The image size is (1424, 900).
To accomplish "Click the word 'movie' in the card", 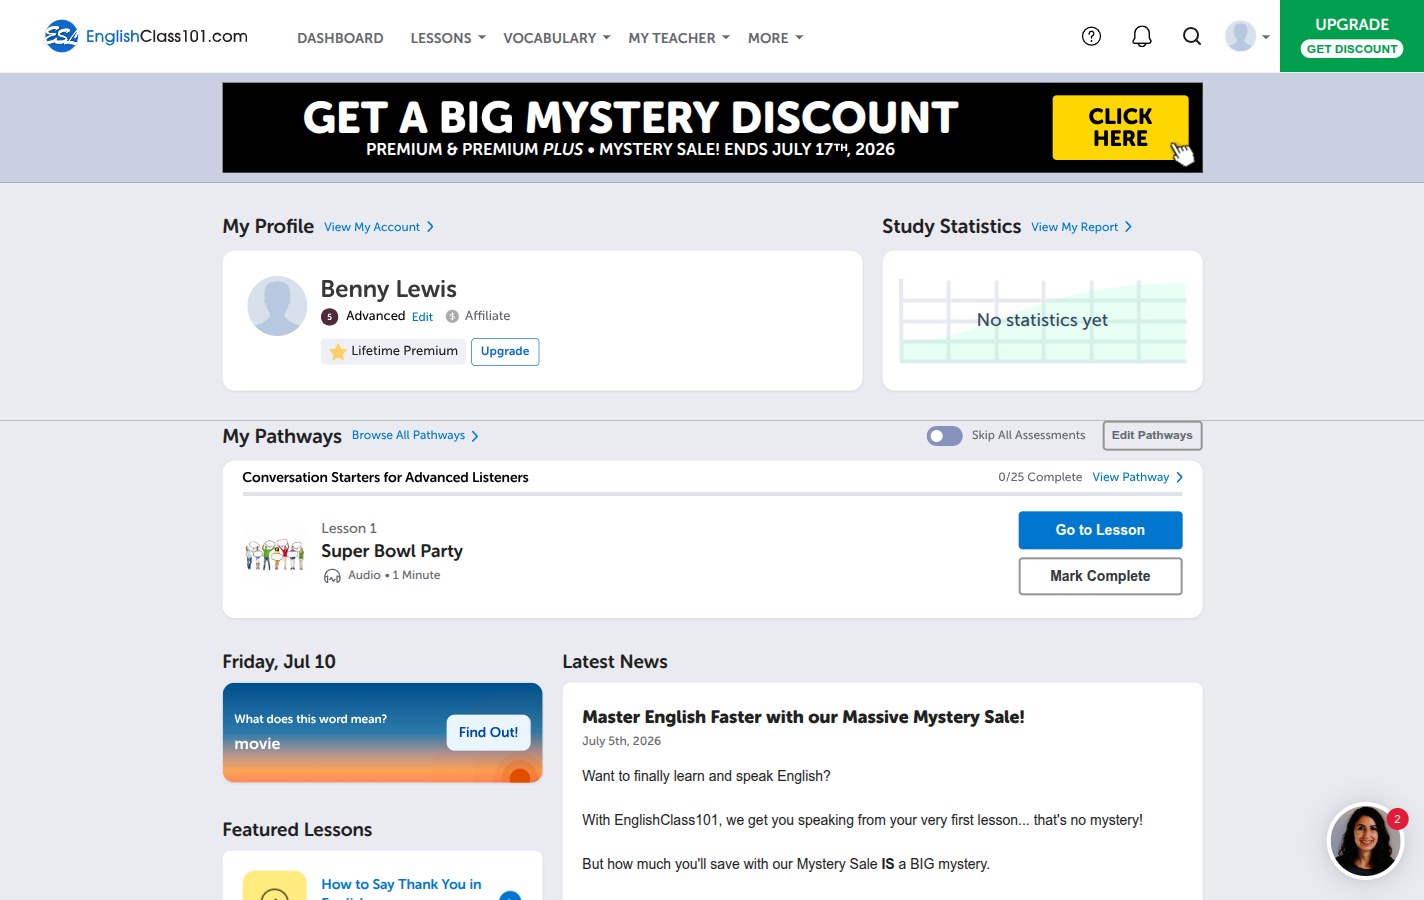I will [x=257, y=744].
